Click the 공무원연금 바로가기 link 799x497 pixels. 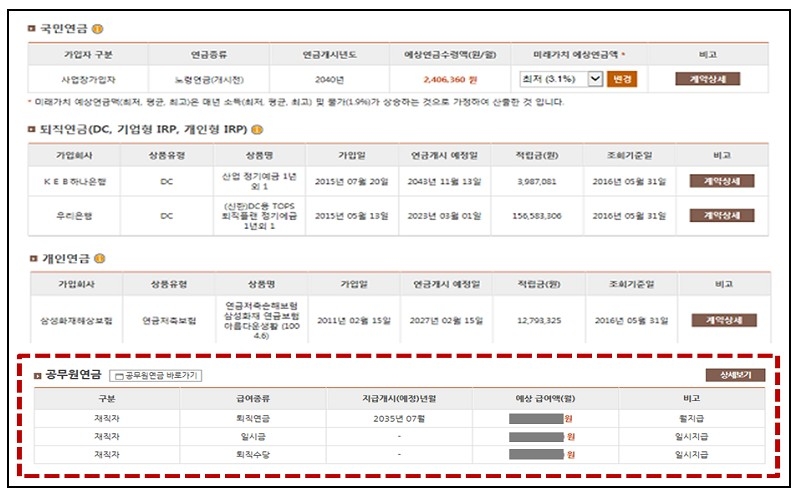tap(156, 376)
